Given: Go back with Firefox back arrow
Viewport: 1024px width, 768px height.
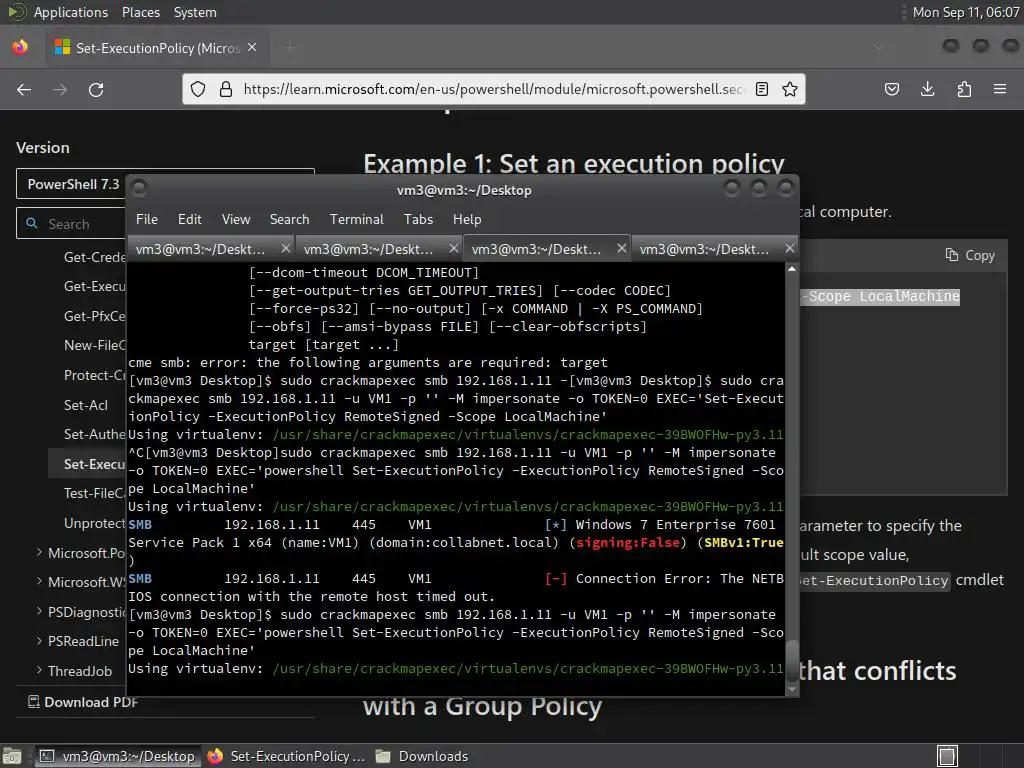Looking at the screenshot, I should 24,89.
